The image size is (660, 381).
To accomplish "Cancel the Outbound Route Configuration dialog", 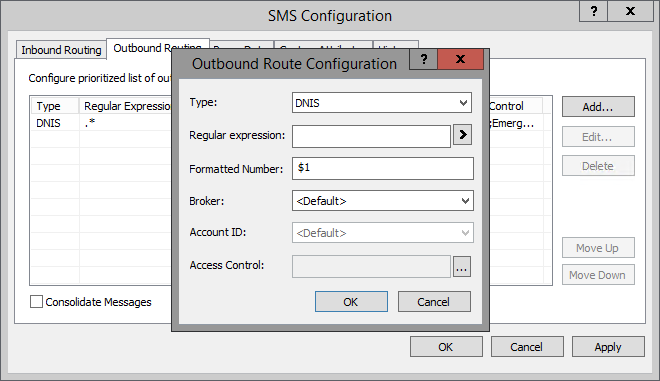I will click(x=434, y=301).
